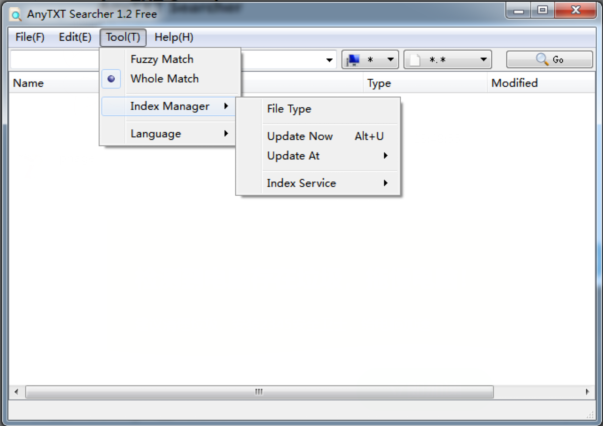Open the File(F) menu

coord(30,37)
